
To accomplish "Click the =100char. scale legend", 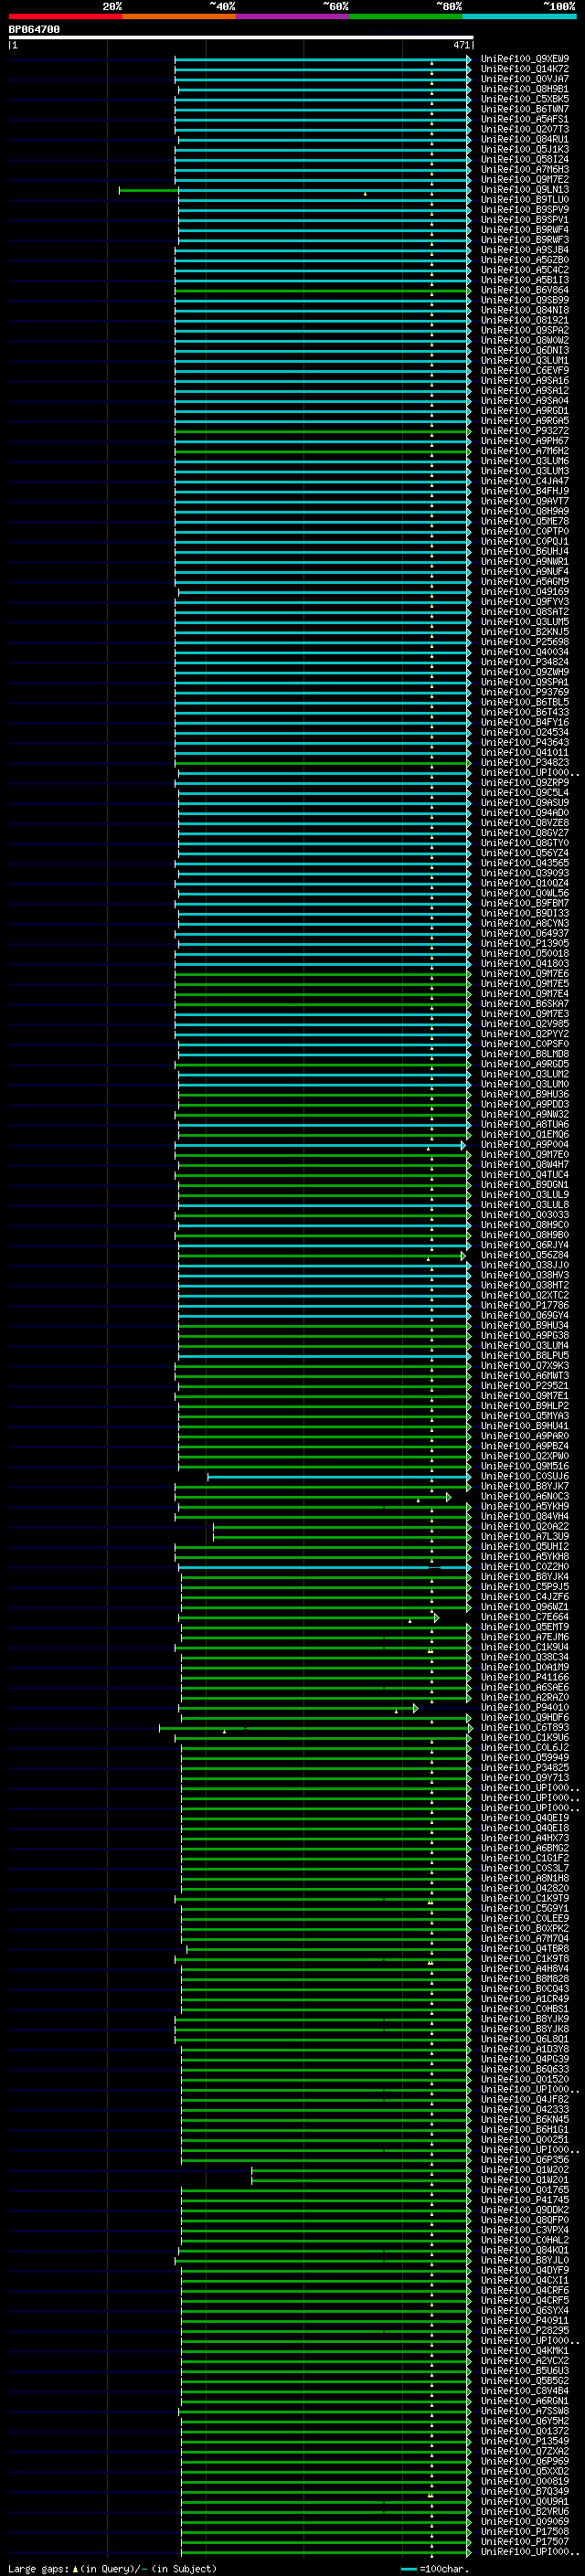I will 435,2569.
